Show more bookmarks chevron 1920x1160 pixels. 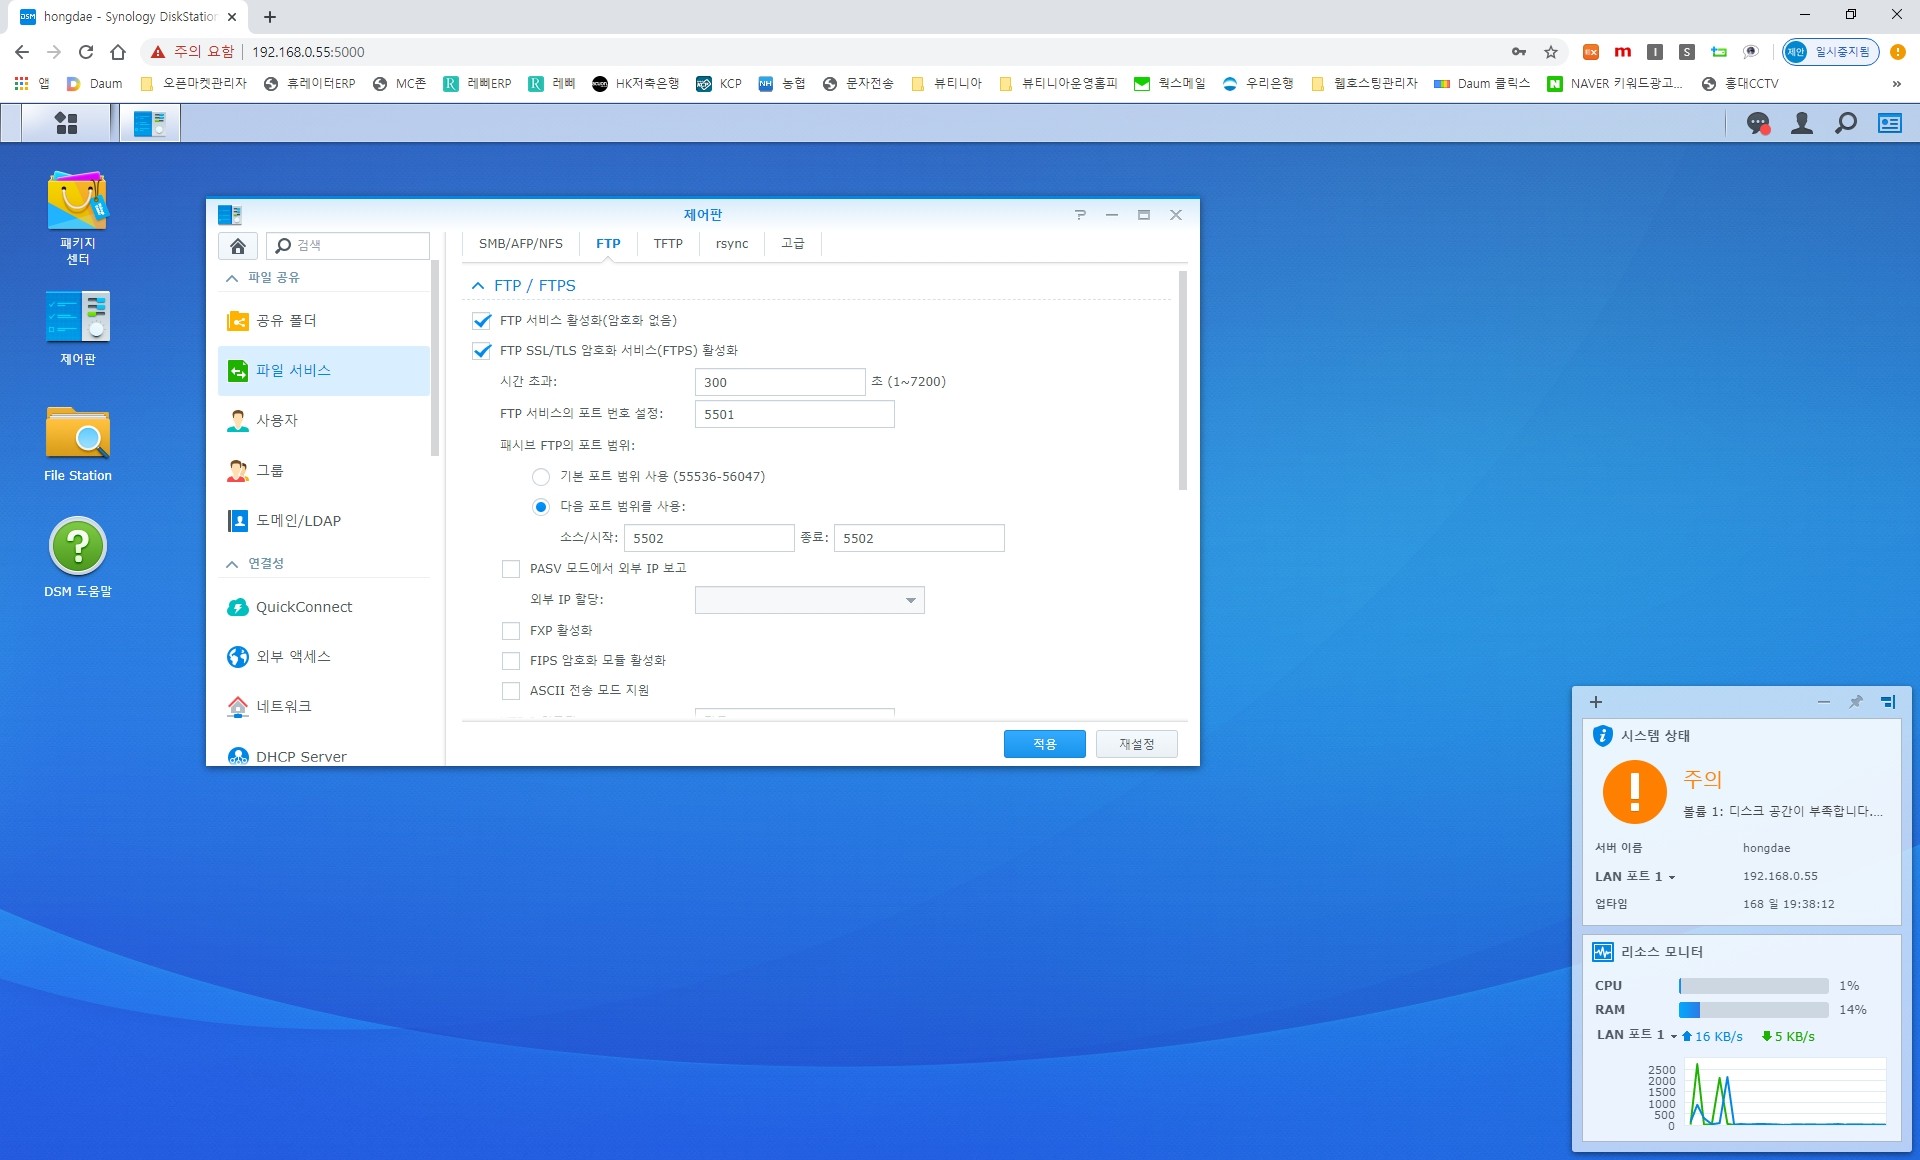pos(1896,84)
